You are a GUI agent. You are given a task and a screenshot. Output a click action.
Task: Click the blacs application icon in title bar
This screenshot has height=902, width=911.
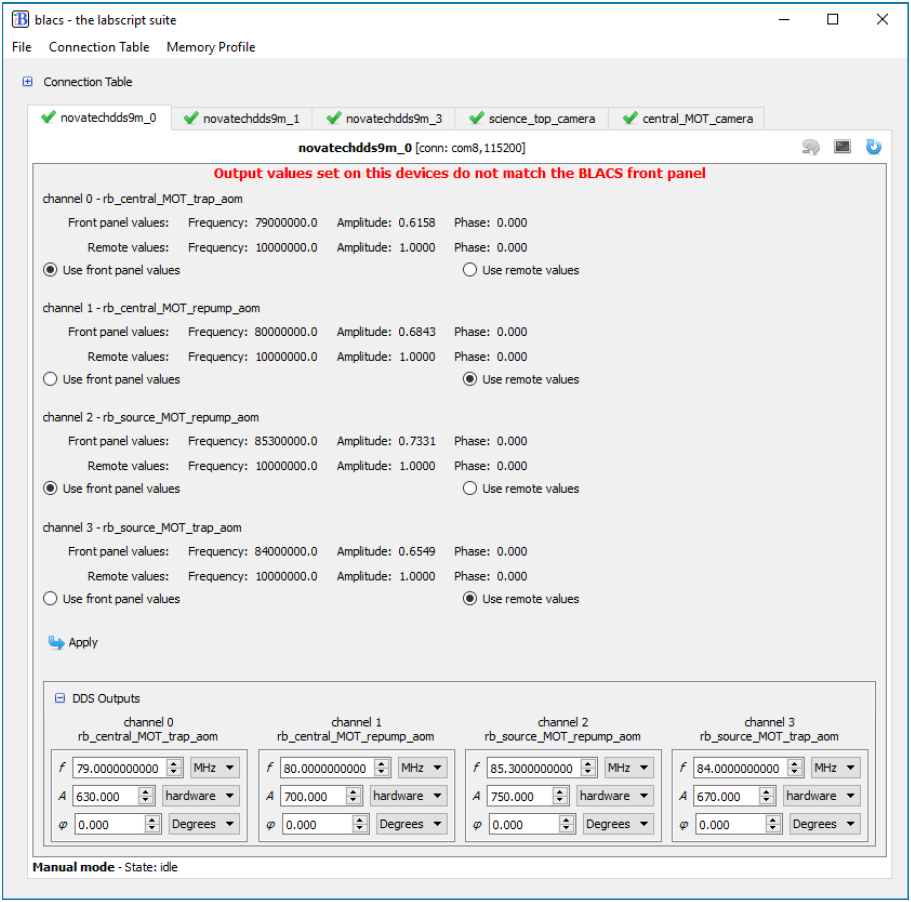pyautogui.click(x=20, y=19)
